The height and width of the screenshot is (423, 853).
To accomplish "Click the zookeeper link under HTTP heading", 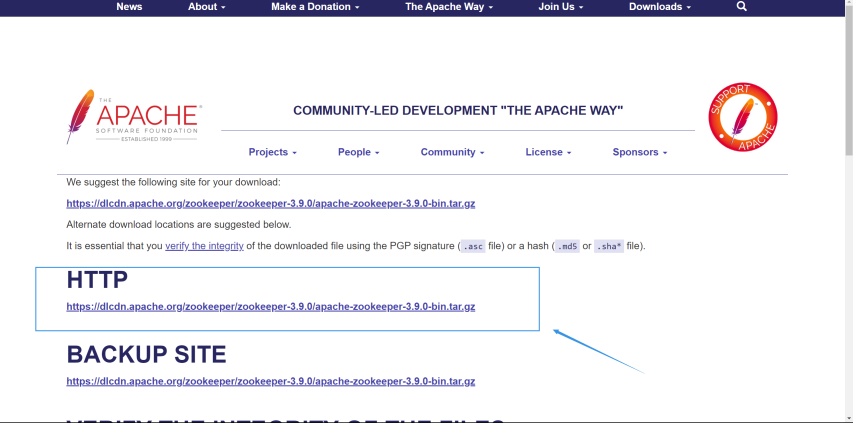I will (271, 307).
